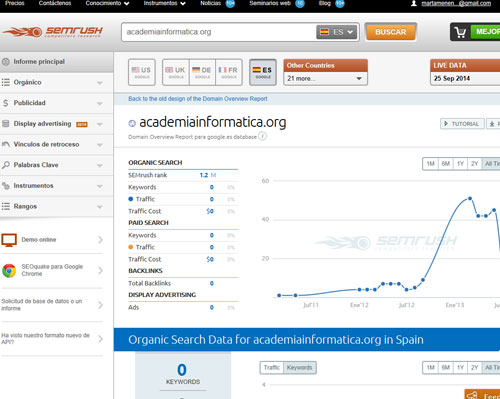Viewport: 500px width, 399px height.
Task: Select the US Google database flag
Action: [x=142, y=72]
